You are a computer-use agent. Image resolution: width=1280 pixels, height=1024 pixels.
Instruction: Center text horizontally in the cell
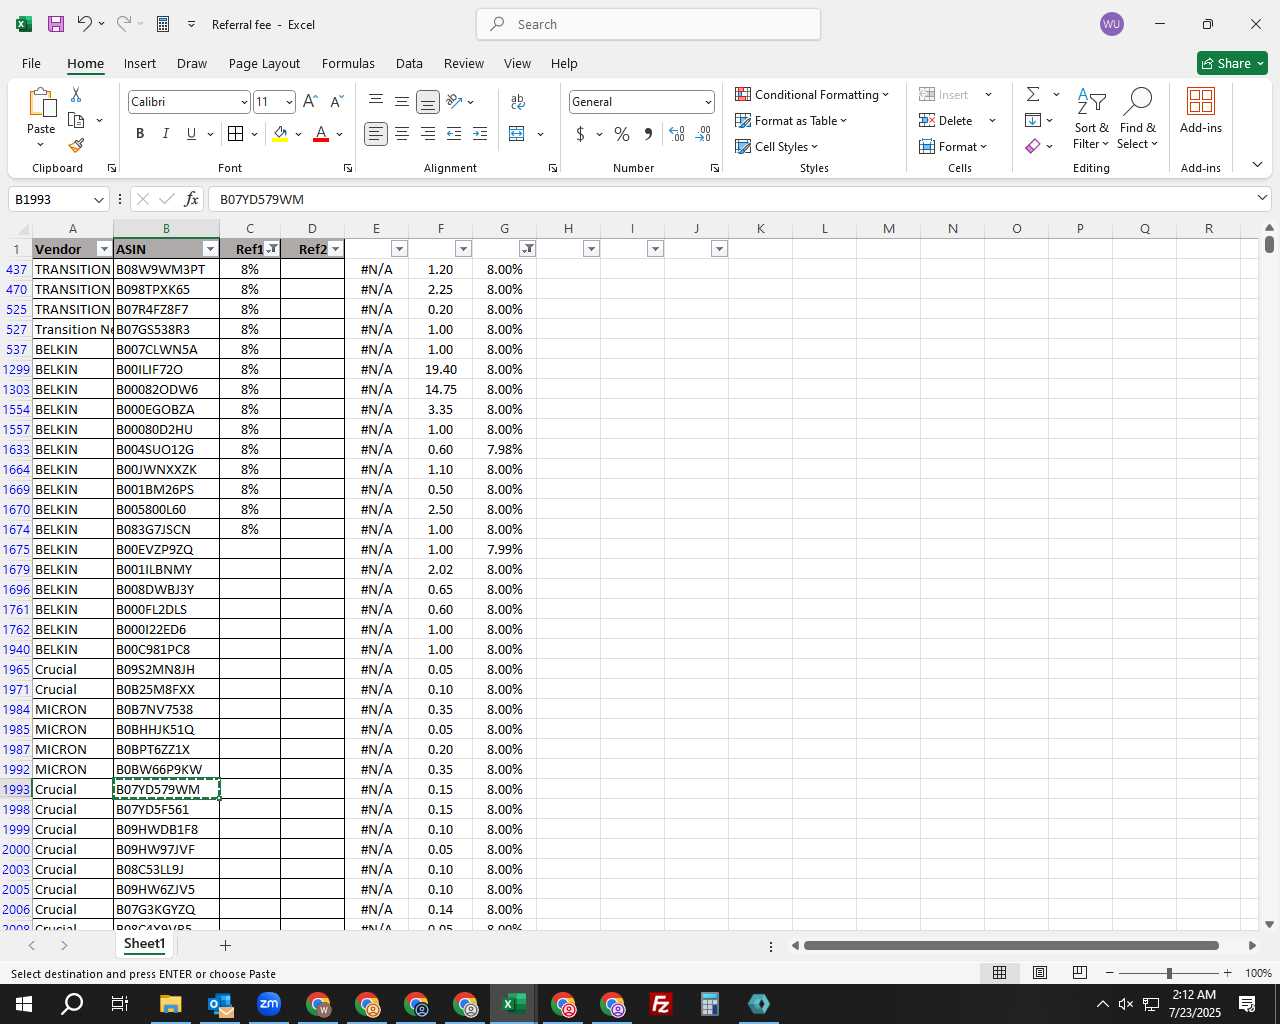coord(402,134)
